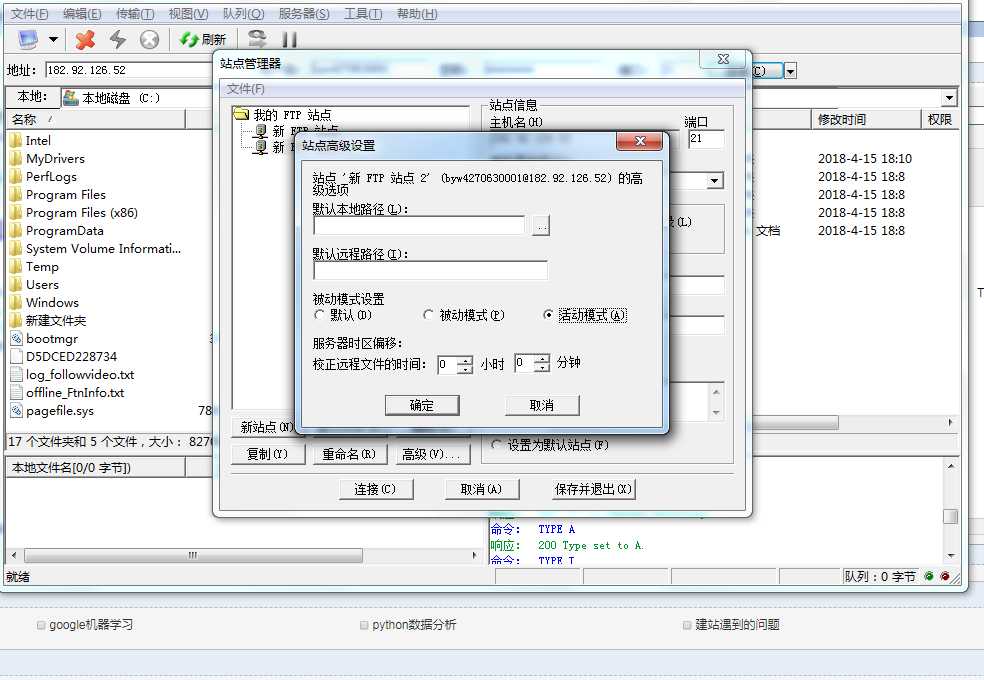Screen dimensions: 984x680
Task: Click the green refresh 刷新 button
Action: (x=203, y=40)
